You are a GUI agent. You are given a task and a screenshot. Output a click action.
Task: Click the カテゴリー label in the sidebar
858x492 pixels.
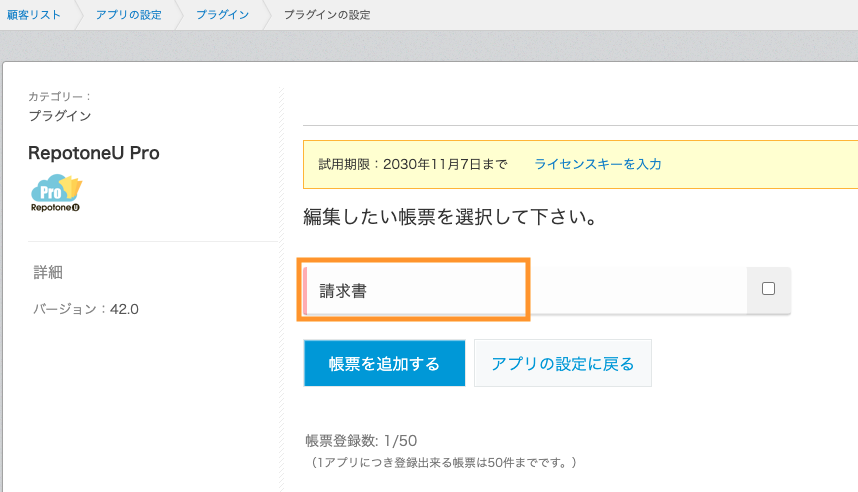click(60, 96)
